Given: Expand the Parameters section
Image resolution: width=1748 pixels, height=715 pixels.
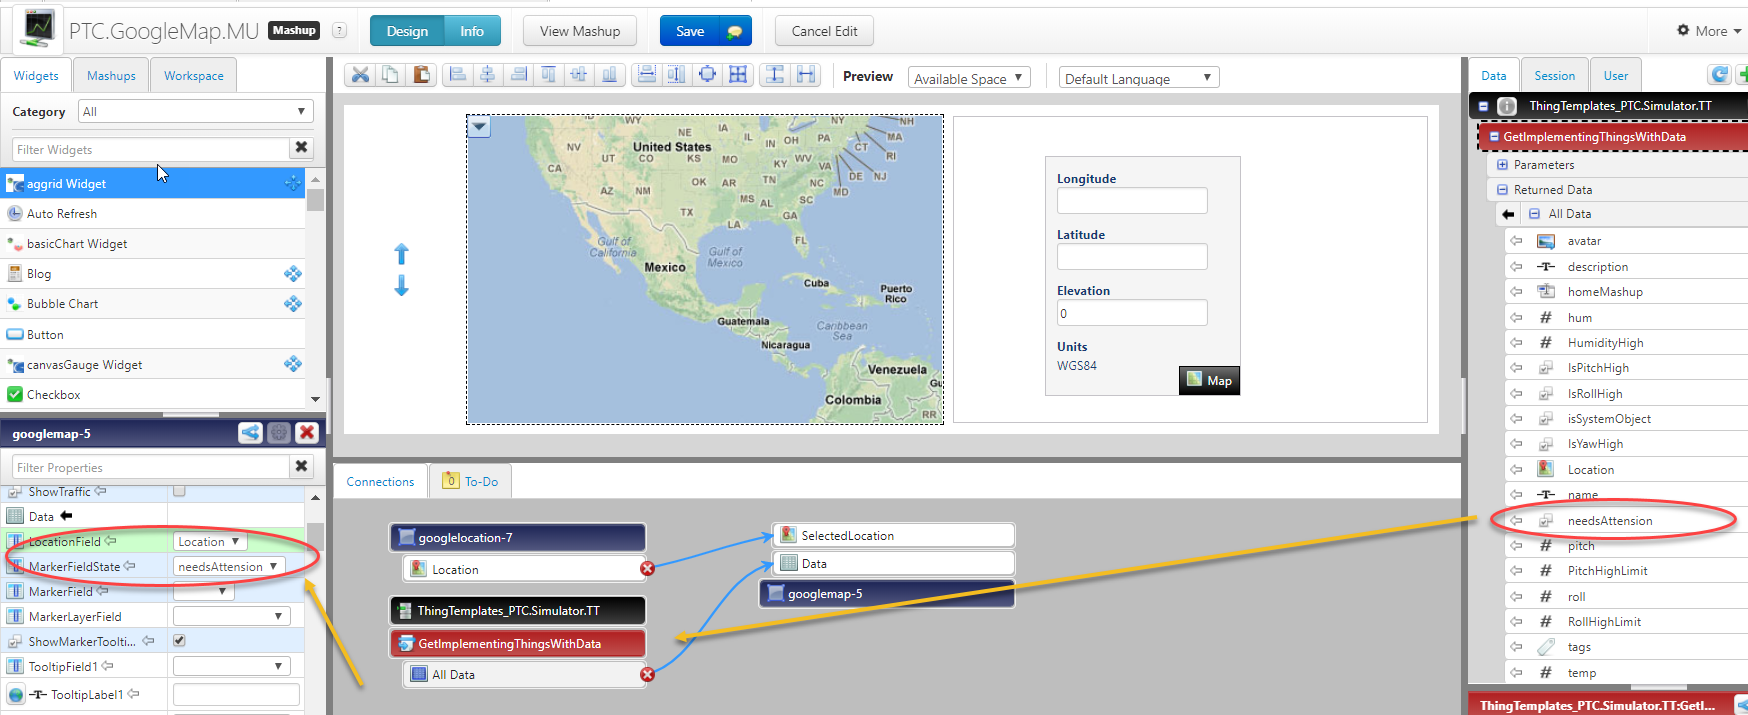Looking at the screenshot, I should (x=1502, y=165).
